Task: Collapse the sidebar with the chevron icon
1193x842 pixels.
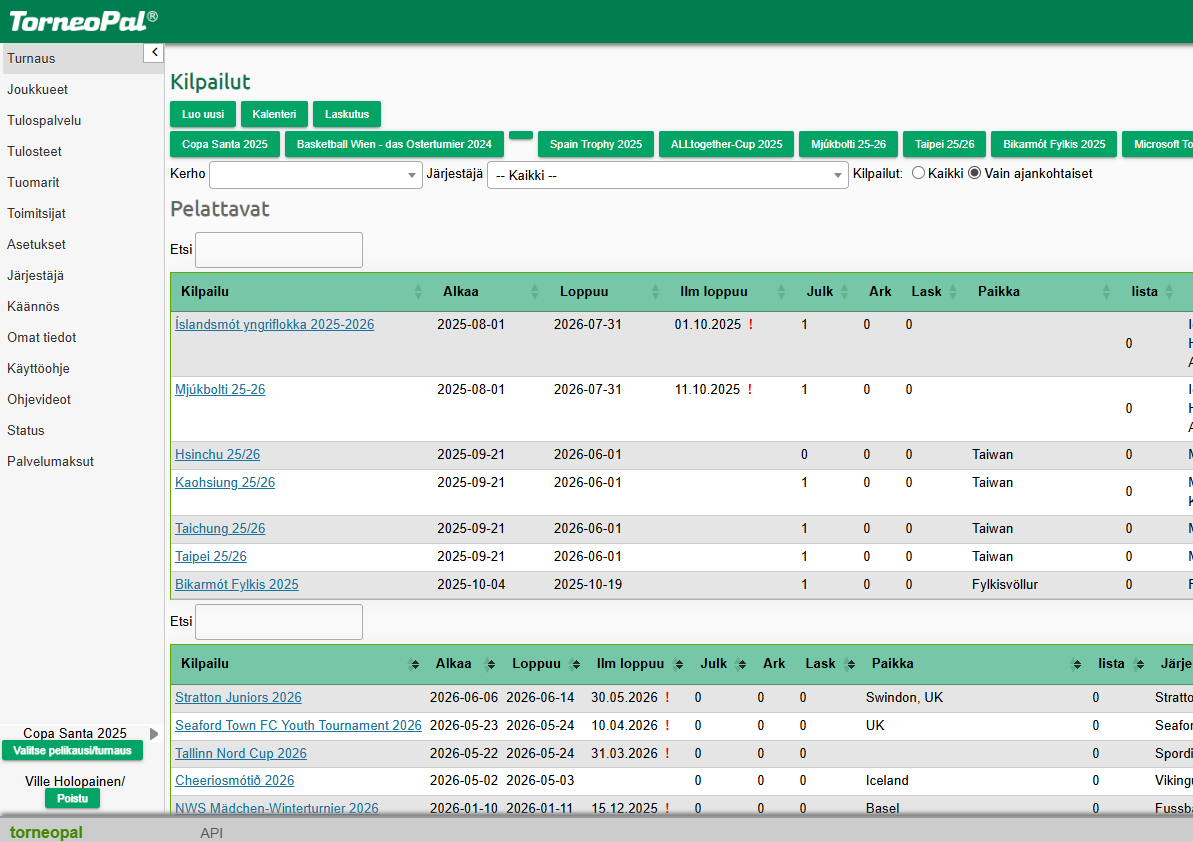Action: pyautogui.click(x=154, y=52)
